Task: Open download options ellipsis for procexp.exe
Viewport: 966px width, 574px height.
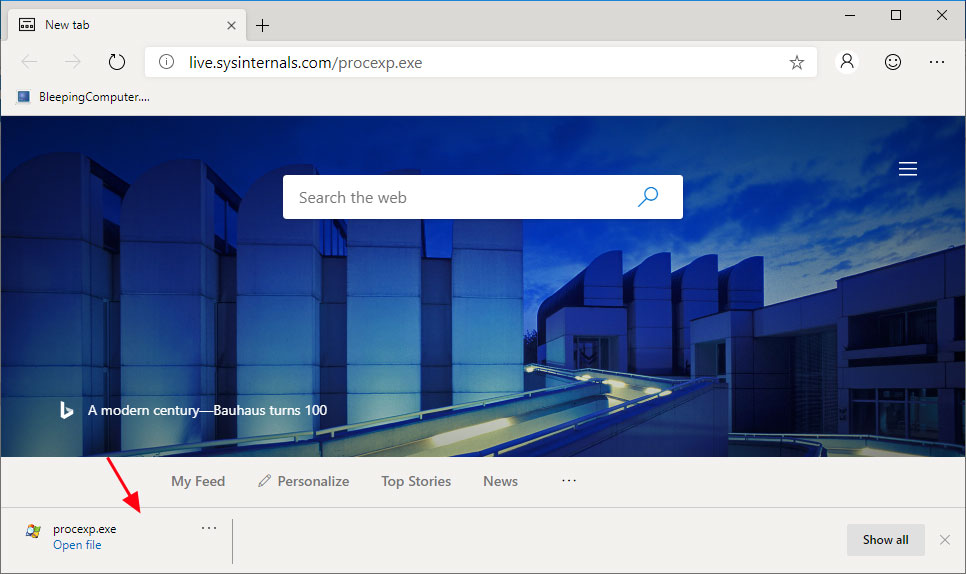Action: pos(209,528)
